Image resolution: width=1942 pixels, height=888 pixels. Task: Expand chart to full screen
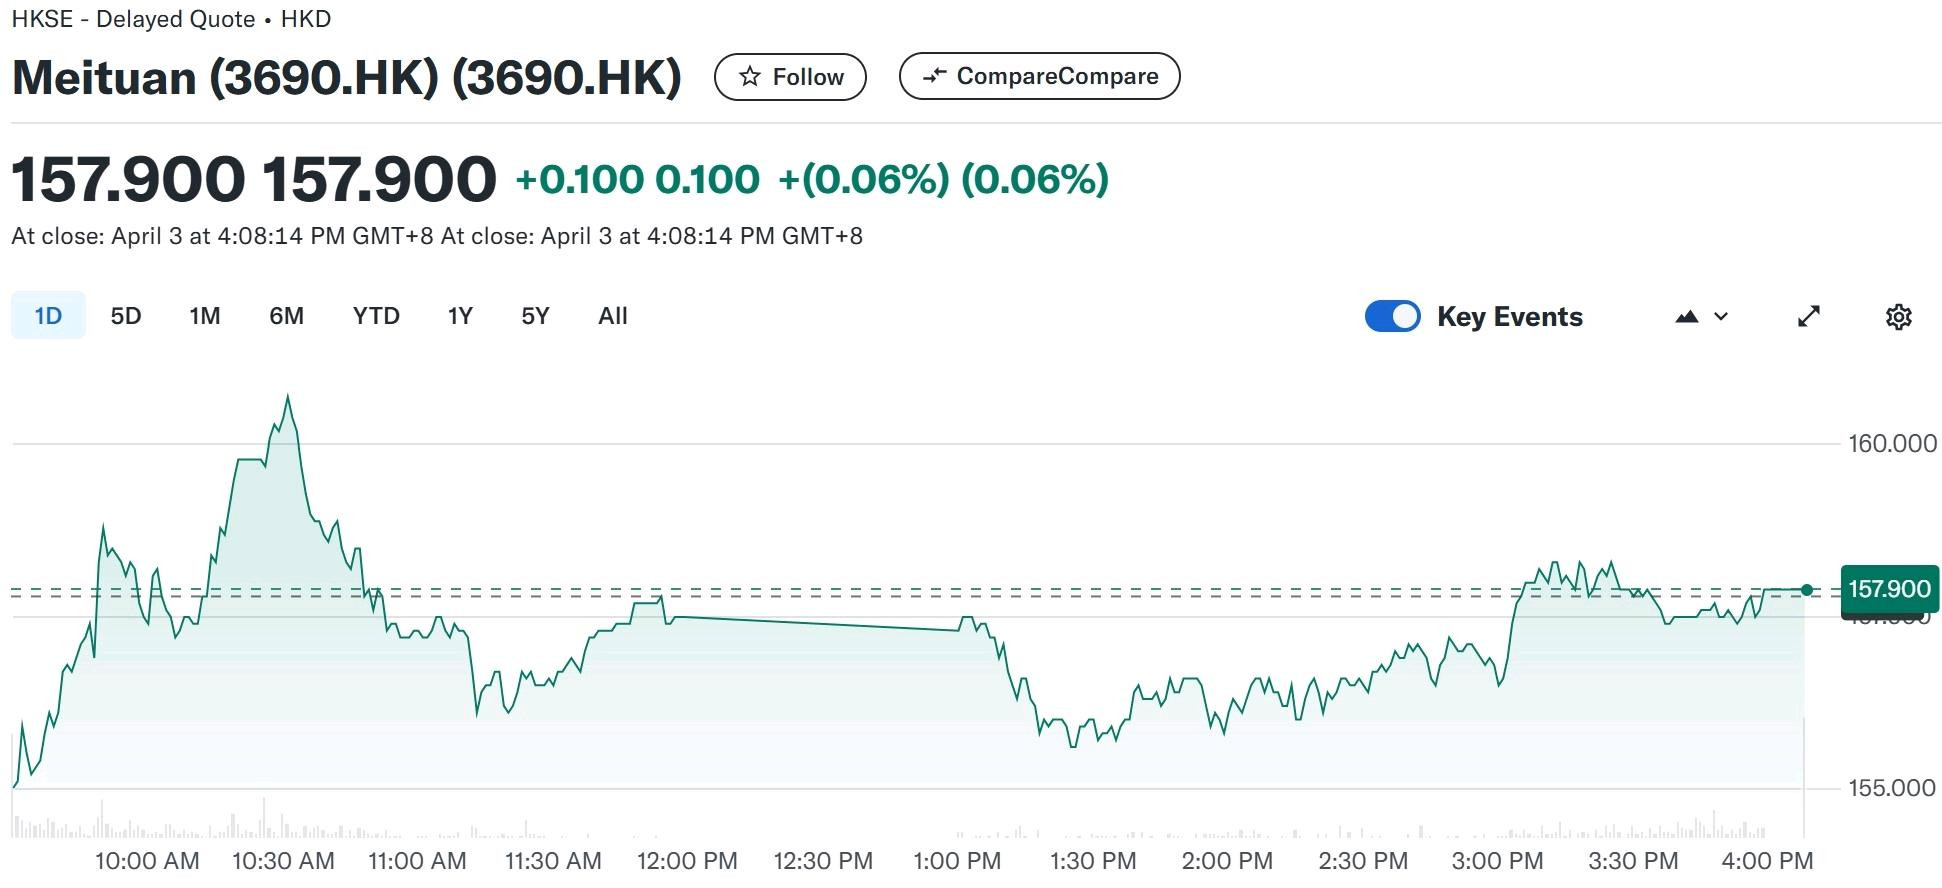(1809, 317)
